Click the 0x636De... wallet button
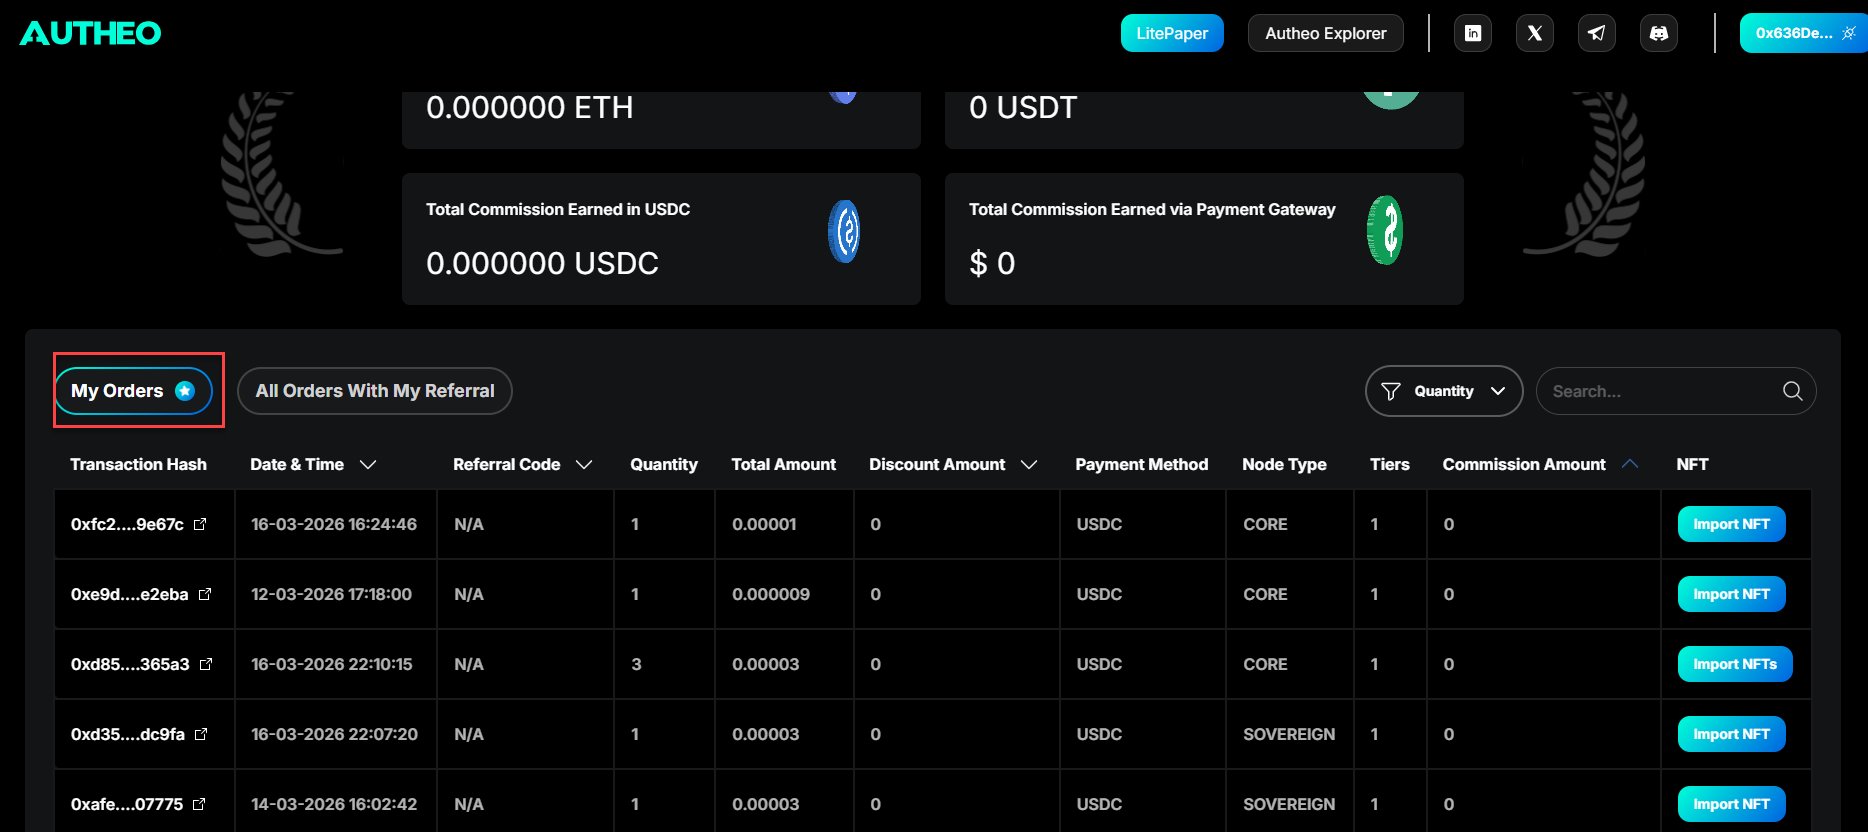This screenshot has height=832, width=1868. point(1803,33)
